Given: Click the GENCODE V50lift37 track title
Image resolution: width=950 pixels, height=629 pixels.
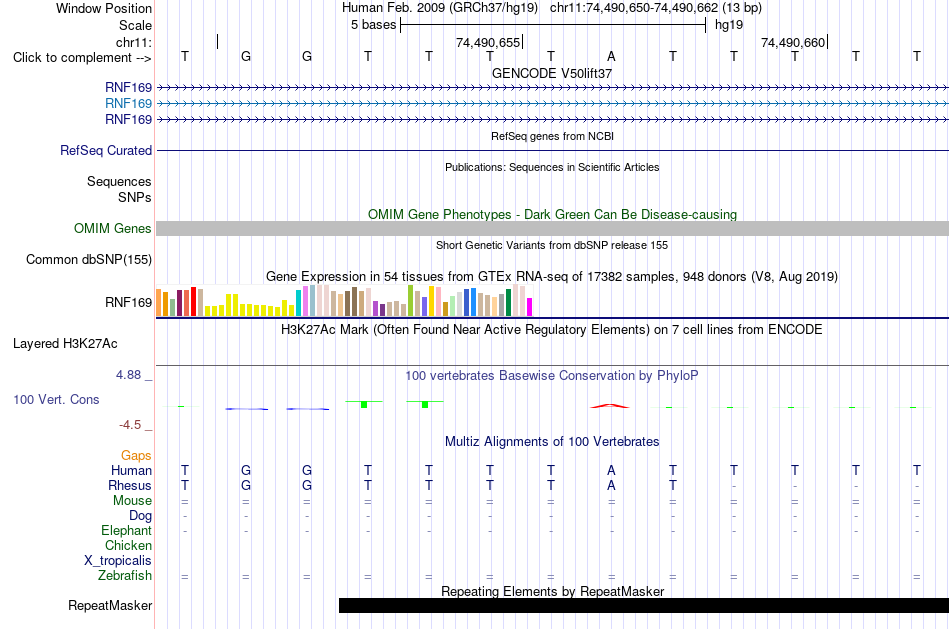Looking at the screenshot, I should (x=552, y=73).
